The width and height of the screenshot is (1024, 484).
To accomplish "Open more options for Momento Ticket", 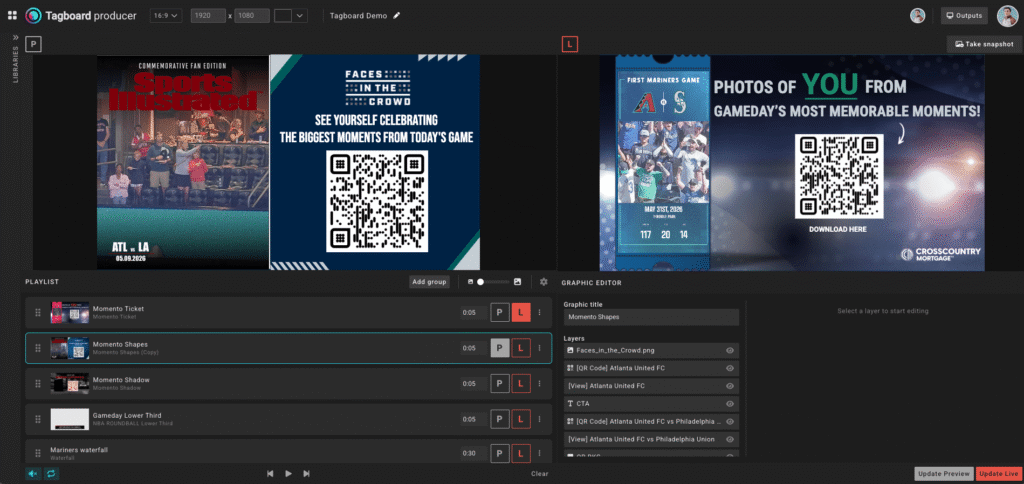I will [539, 312].
